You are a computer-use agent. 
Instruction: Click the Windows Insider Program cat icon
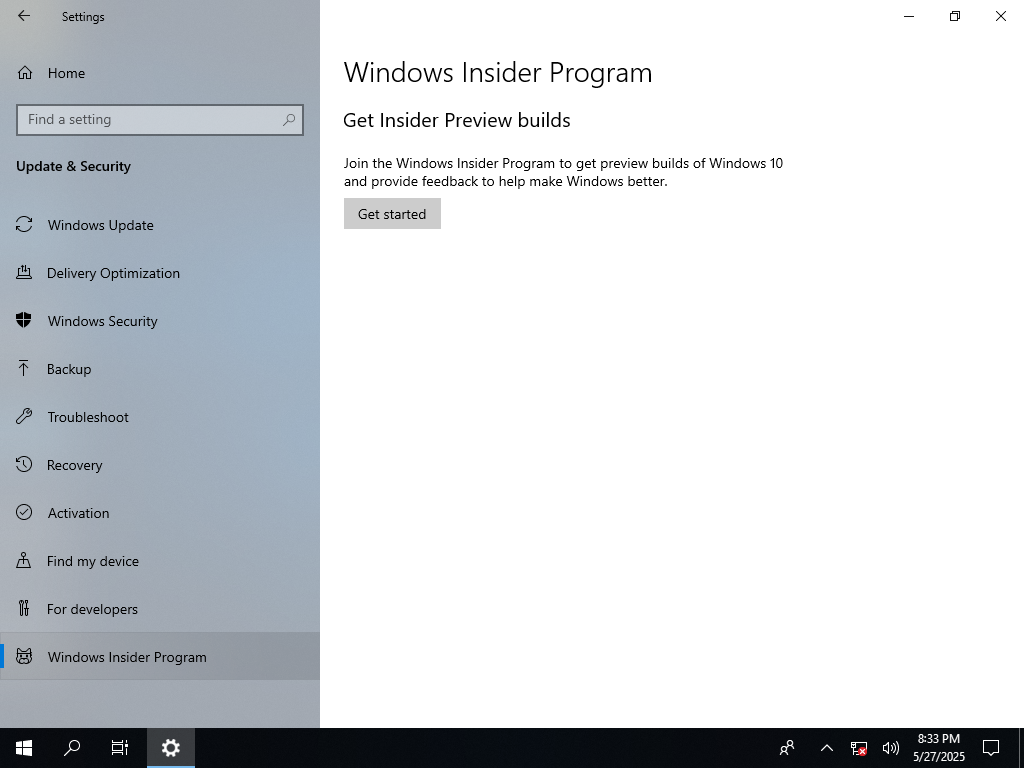[x=24, y=657]
